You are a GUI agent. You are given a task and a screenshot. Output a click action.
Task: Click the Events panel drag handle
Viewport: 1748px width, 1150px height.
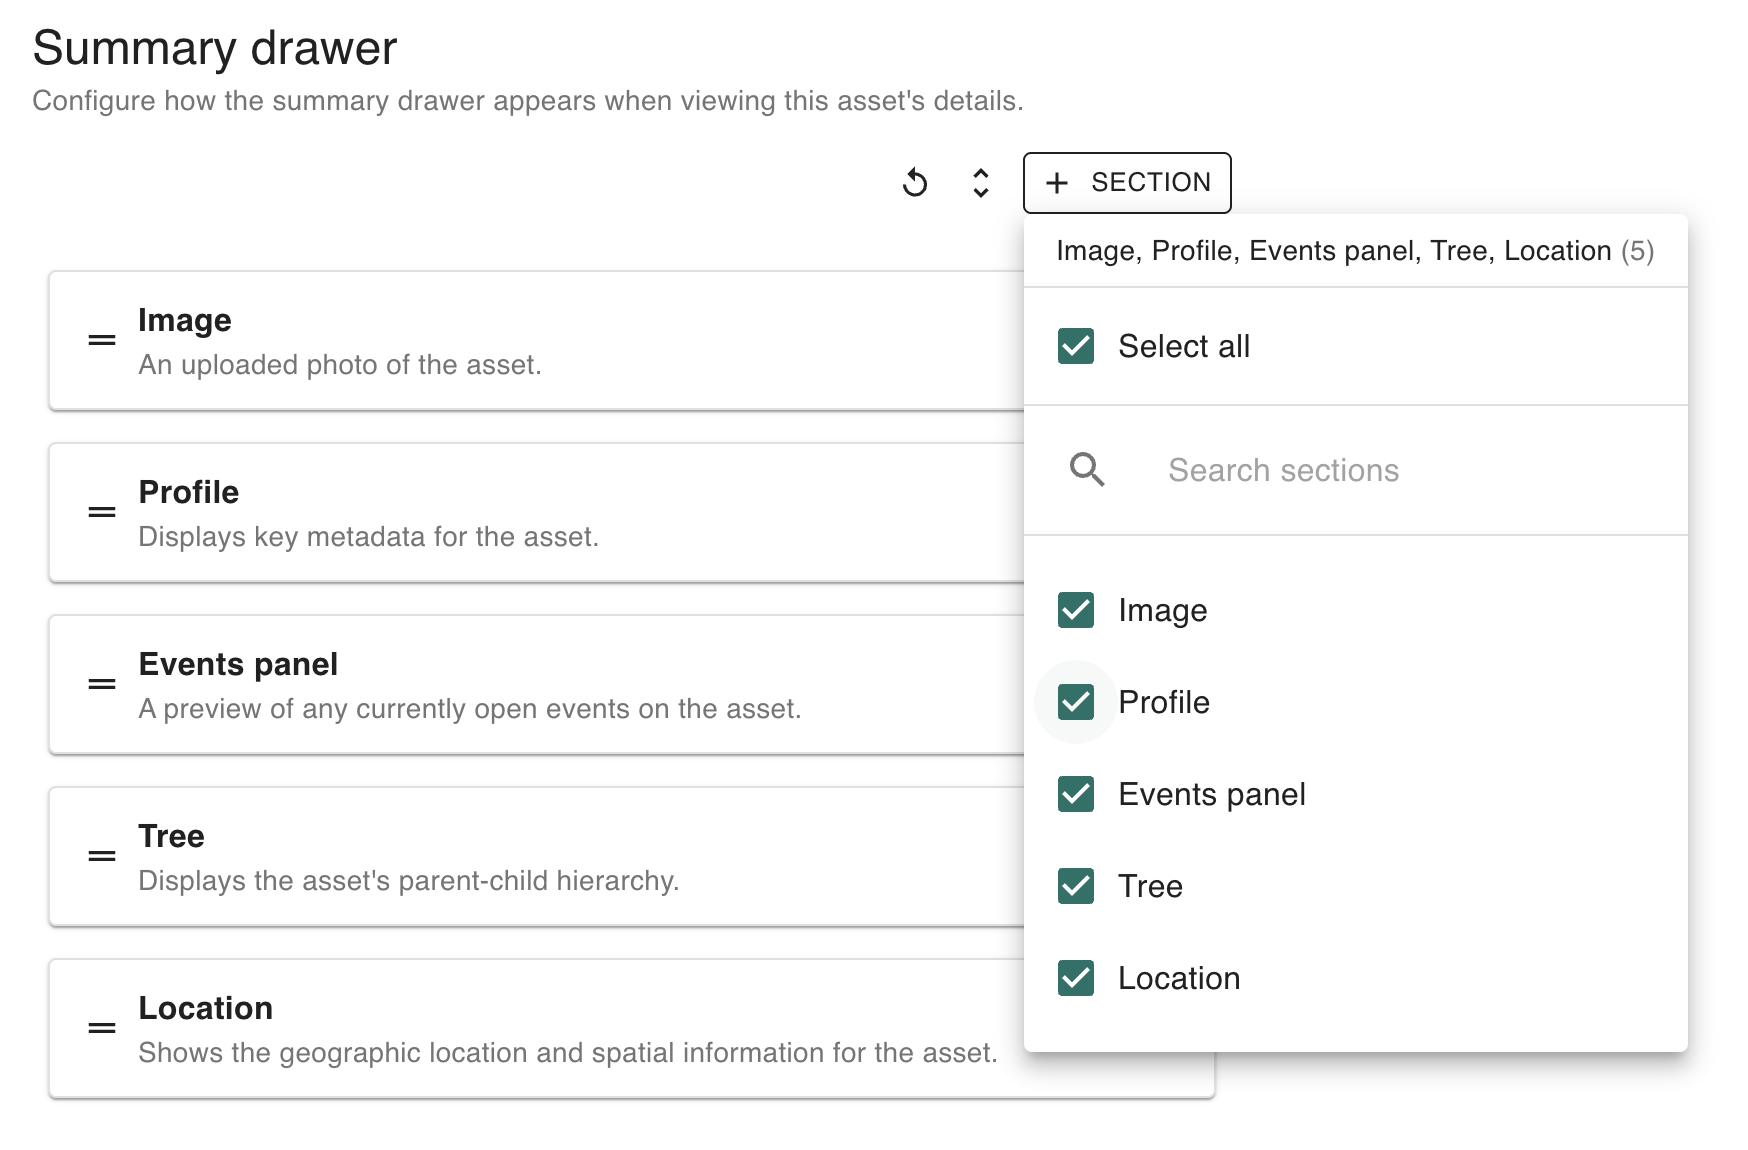[102, 685]
